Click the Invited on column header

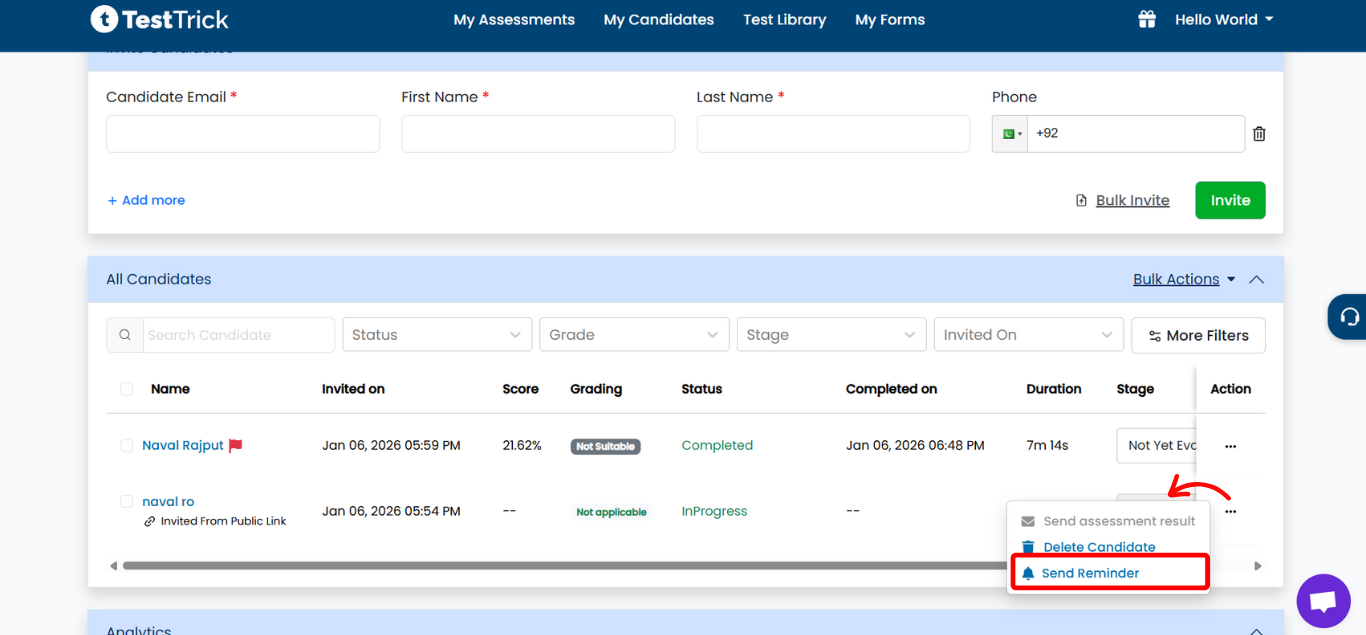pos(353,389)
